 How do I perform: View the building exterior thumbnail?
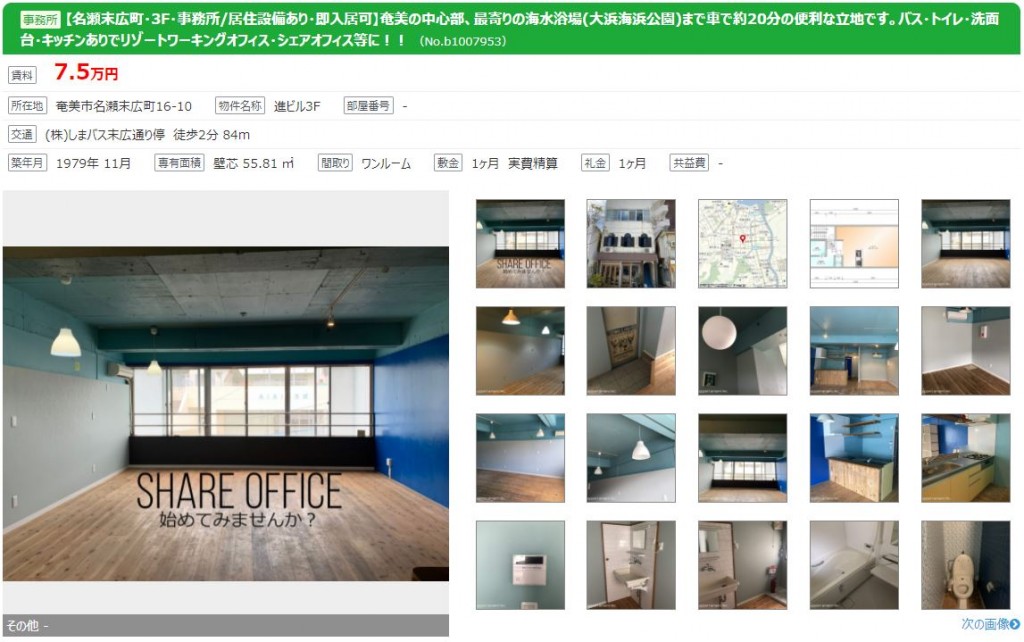point(631,244)
